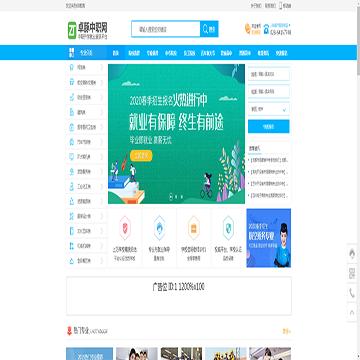The height and width of the screenshot is (360, 360).
Task: Open the first text link in top-right bar
Action: [x=256, y=5]
